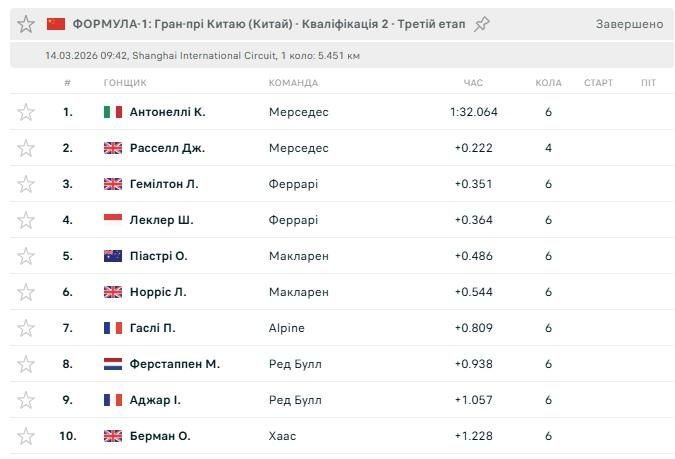Toggle favorite star for Расселл Дж.

26,148
